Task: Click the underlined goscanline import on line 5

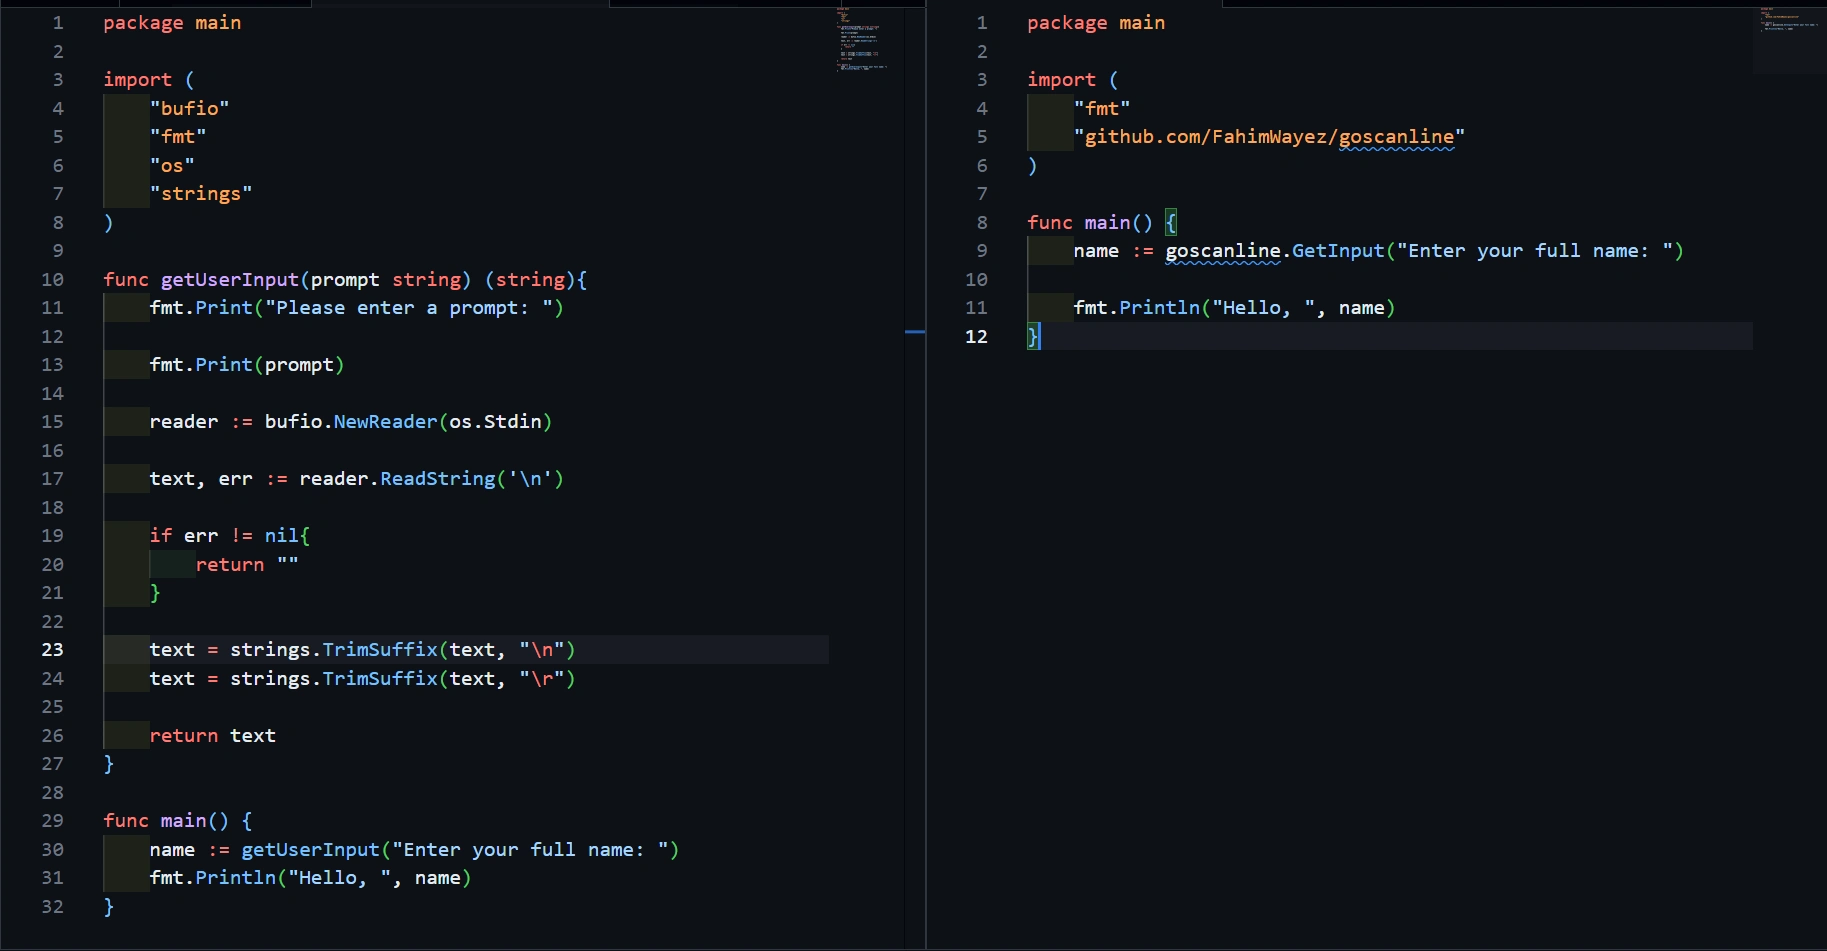Action: (1399, 137)
